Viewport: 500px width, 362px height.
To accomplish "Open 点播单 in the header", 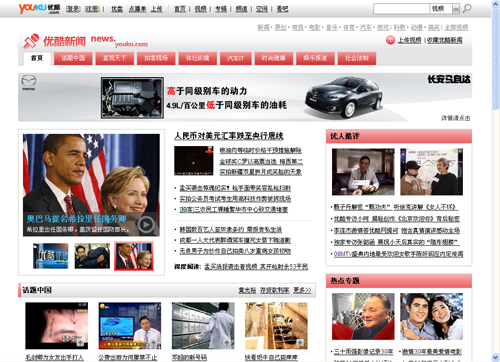I will tap(138, 9).
